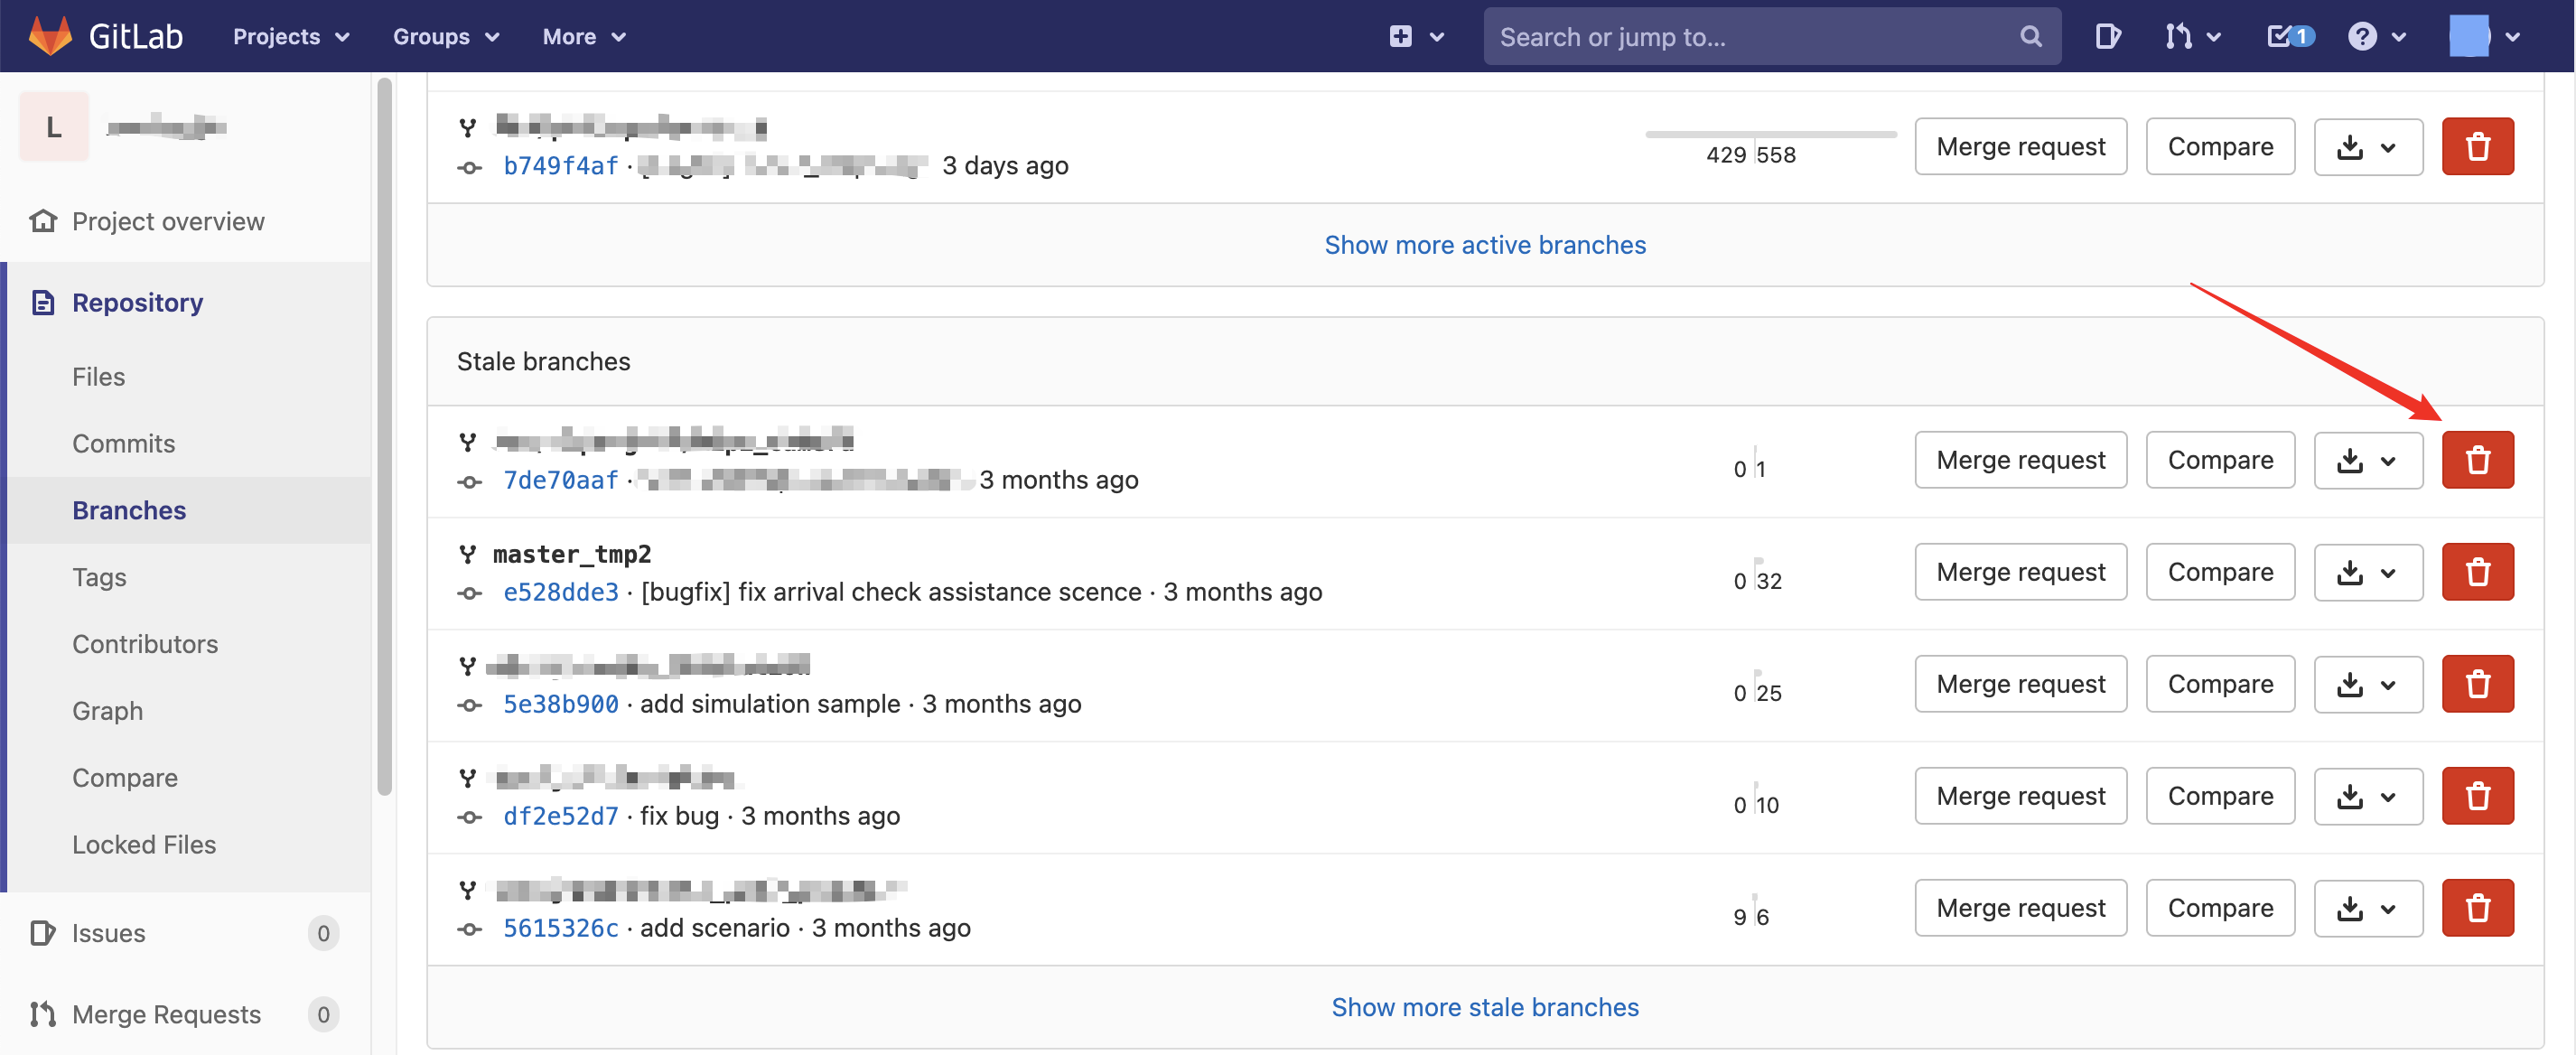Click the 429 558 divergence bar
2576x1055 pixels.
pyautogui.click(x=1770, y=147)
